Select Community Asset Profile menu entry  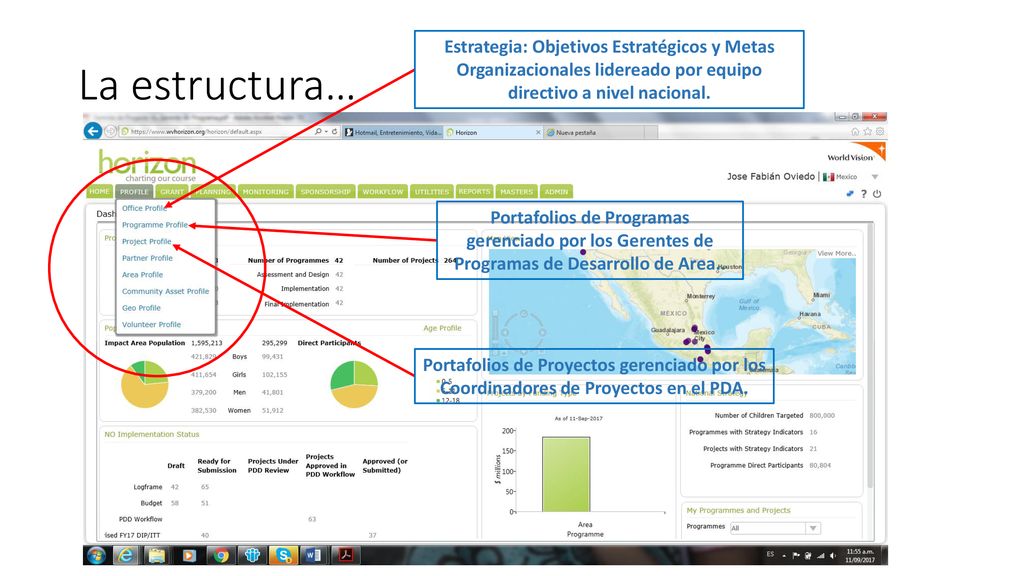coord(165,291)
